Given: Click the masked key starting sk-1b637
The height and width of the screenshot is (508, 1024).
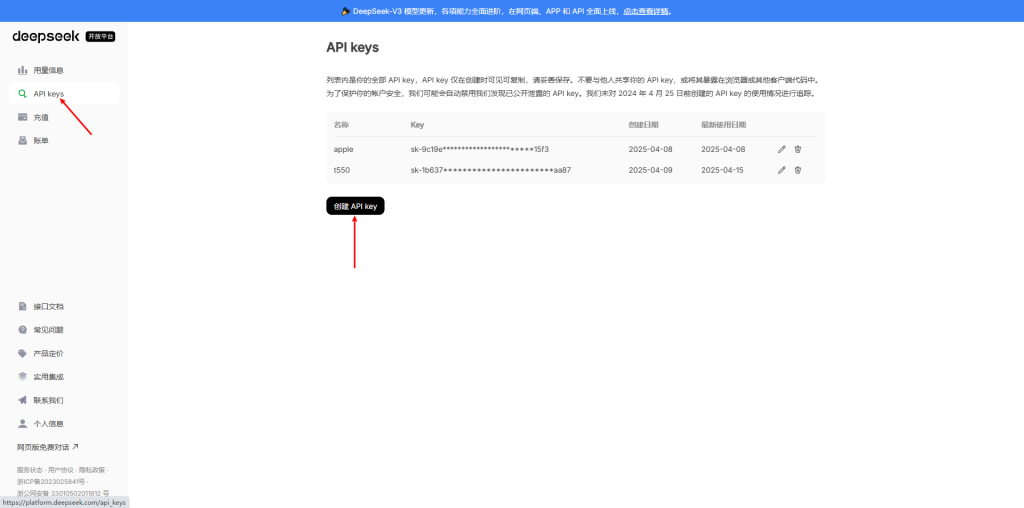Looking at the screenshot, I should (x=491, y=170).
